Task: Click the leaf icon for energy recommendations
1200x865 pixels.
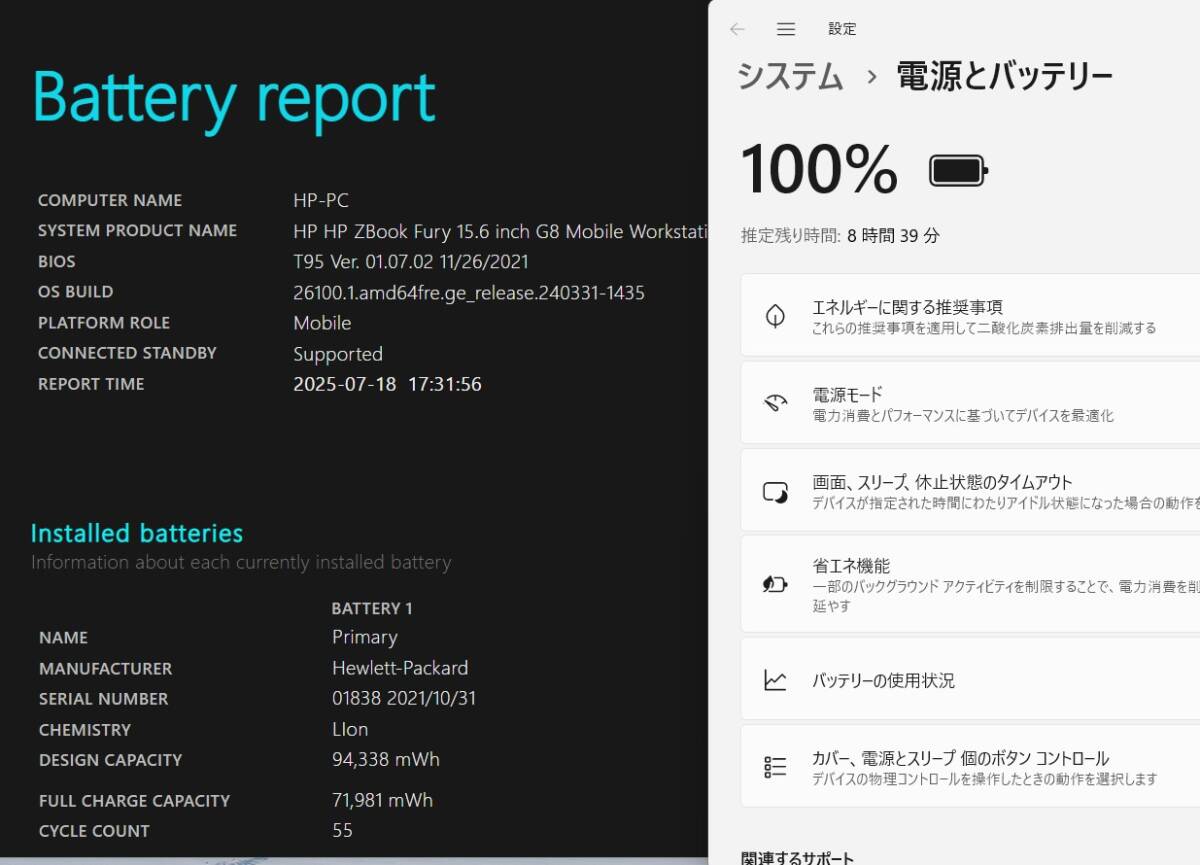Action: 775,316
